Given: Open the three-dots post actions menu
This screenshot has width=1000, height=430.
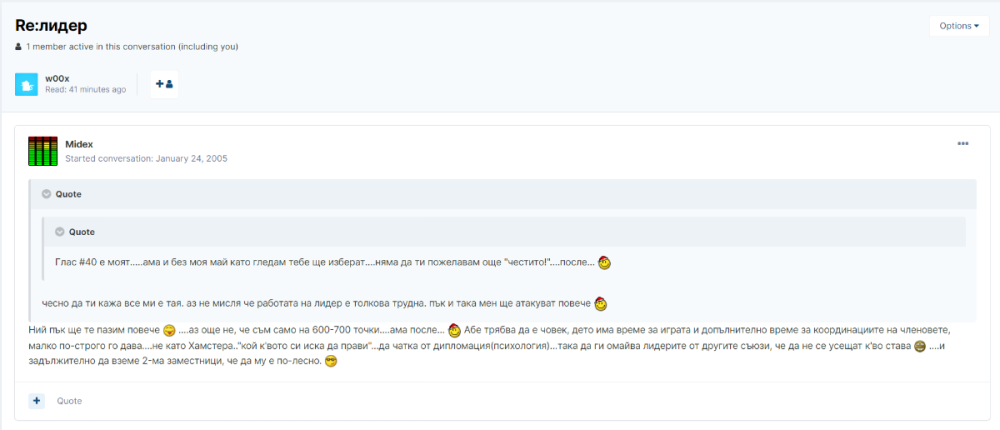Looking at the screenshot, I should [x=962, y=144].
